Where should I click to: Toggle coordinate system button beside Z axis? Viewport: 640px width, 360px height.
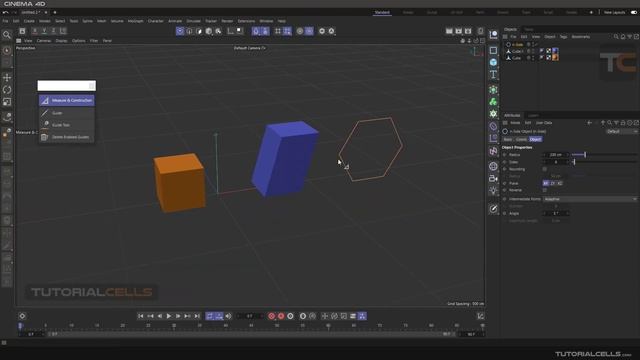(x=63, y=31)
